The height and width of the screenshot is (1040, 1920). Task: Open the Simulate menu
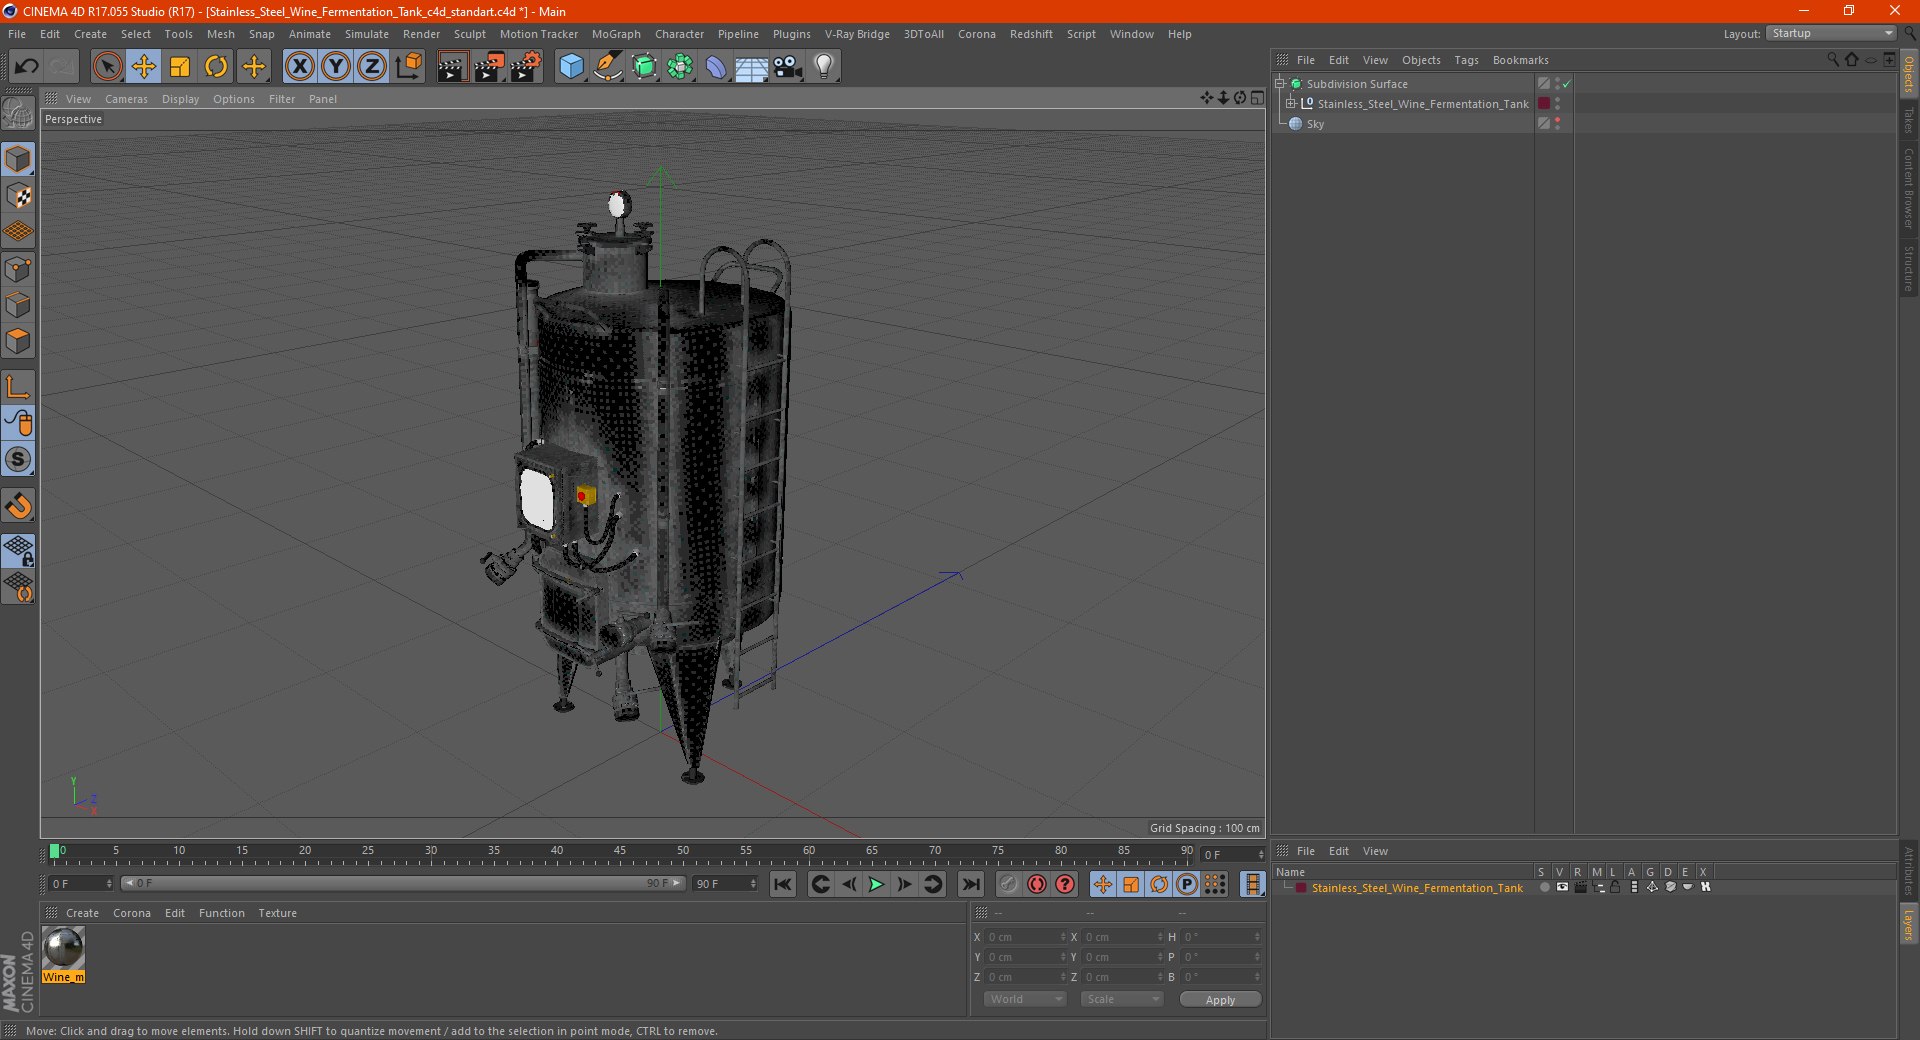pos(367,34)
